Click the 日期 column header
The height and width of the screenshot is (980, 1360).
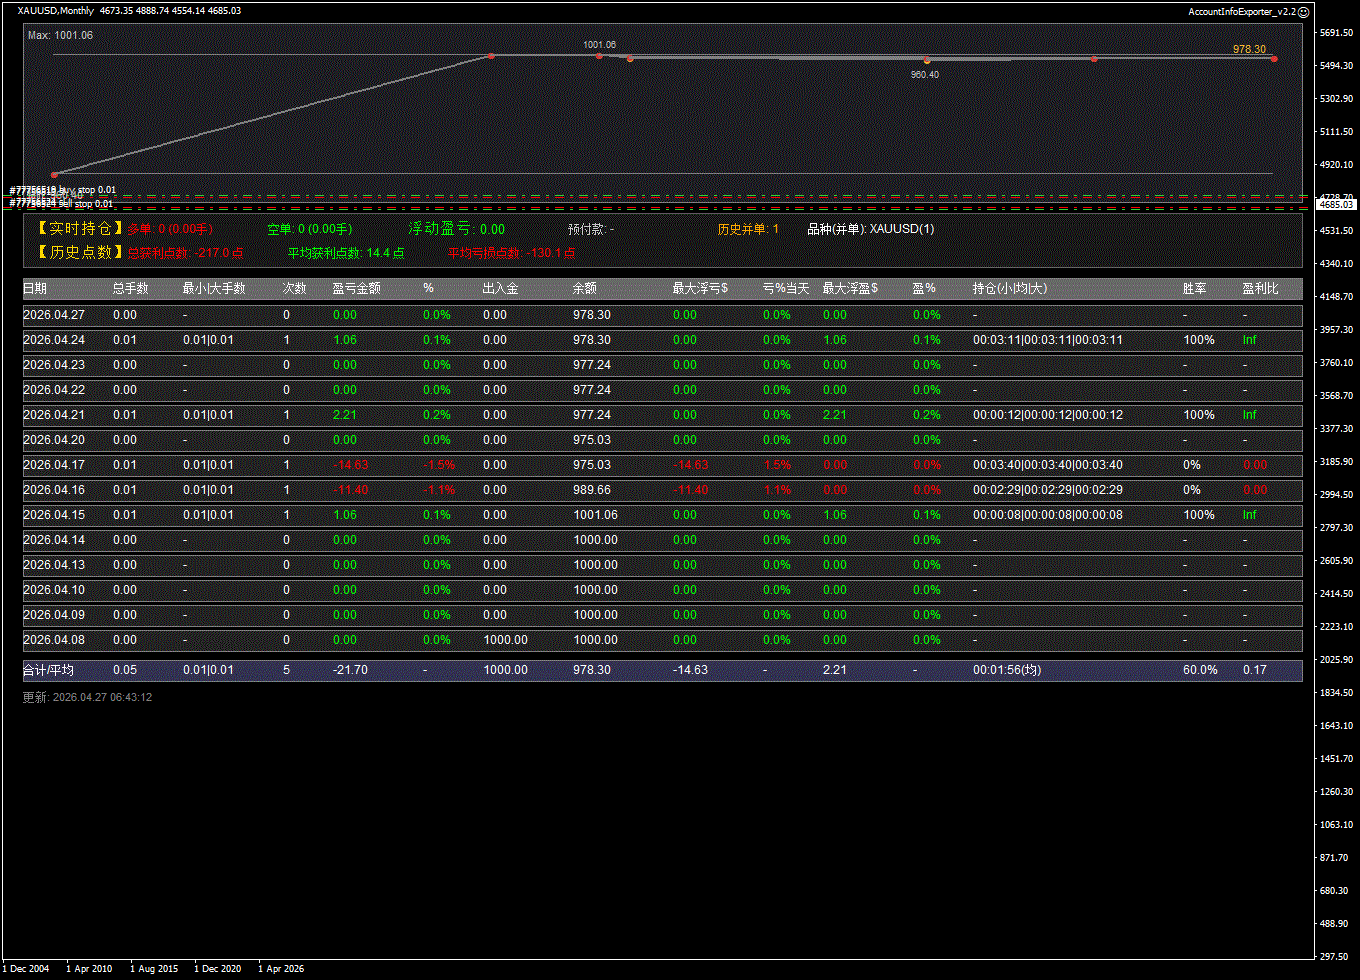[x=35, y=289]
